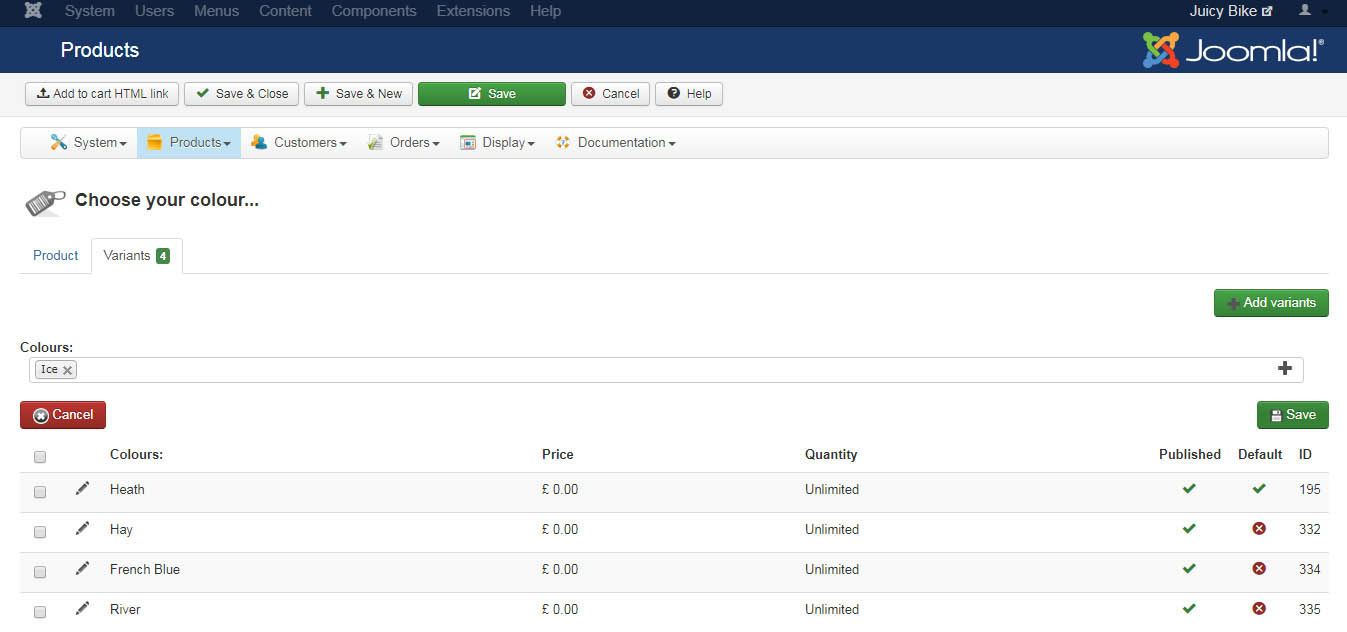Set French Blue as default variant
1347x632 pixels.
[1259, 568]
